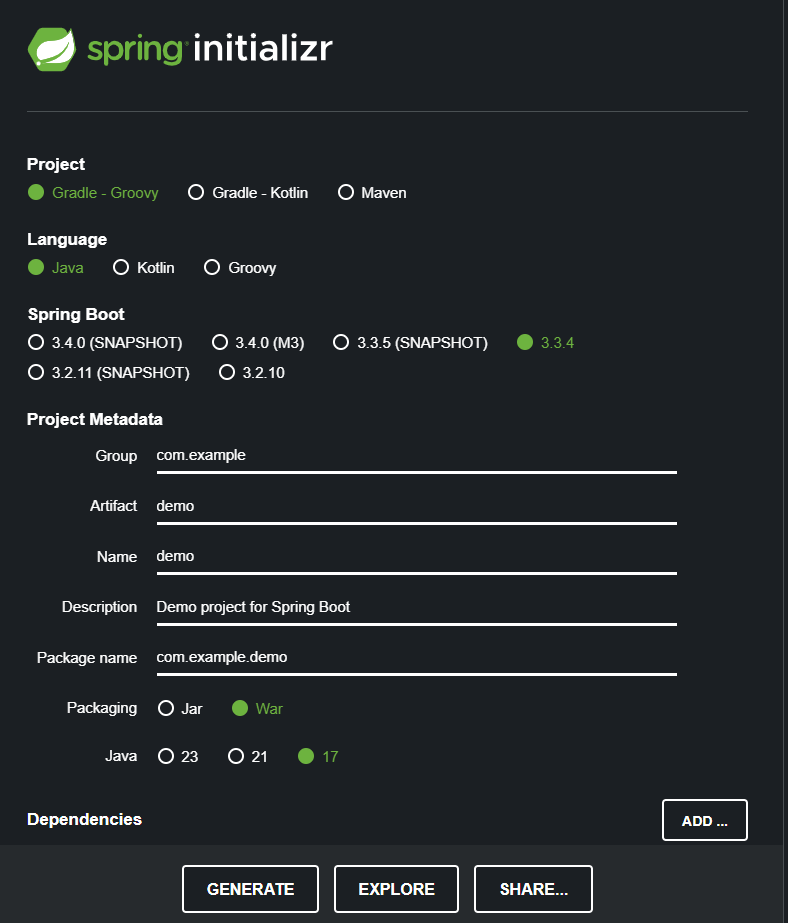Choose Maven as project type
This screenshot has height=923, width=788.
[372, 192]
